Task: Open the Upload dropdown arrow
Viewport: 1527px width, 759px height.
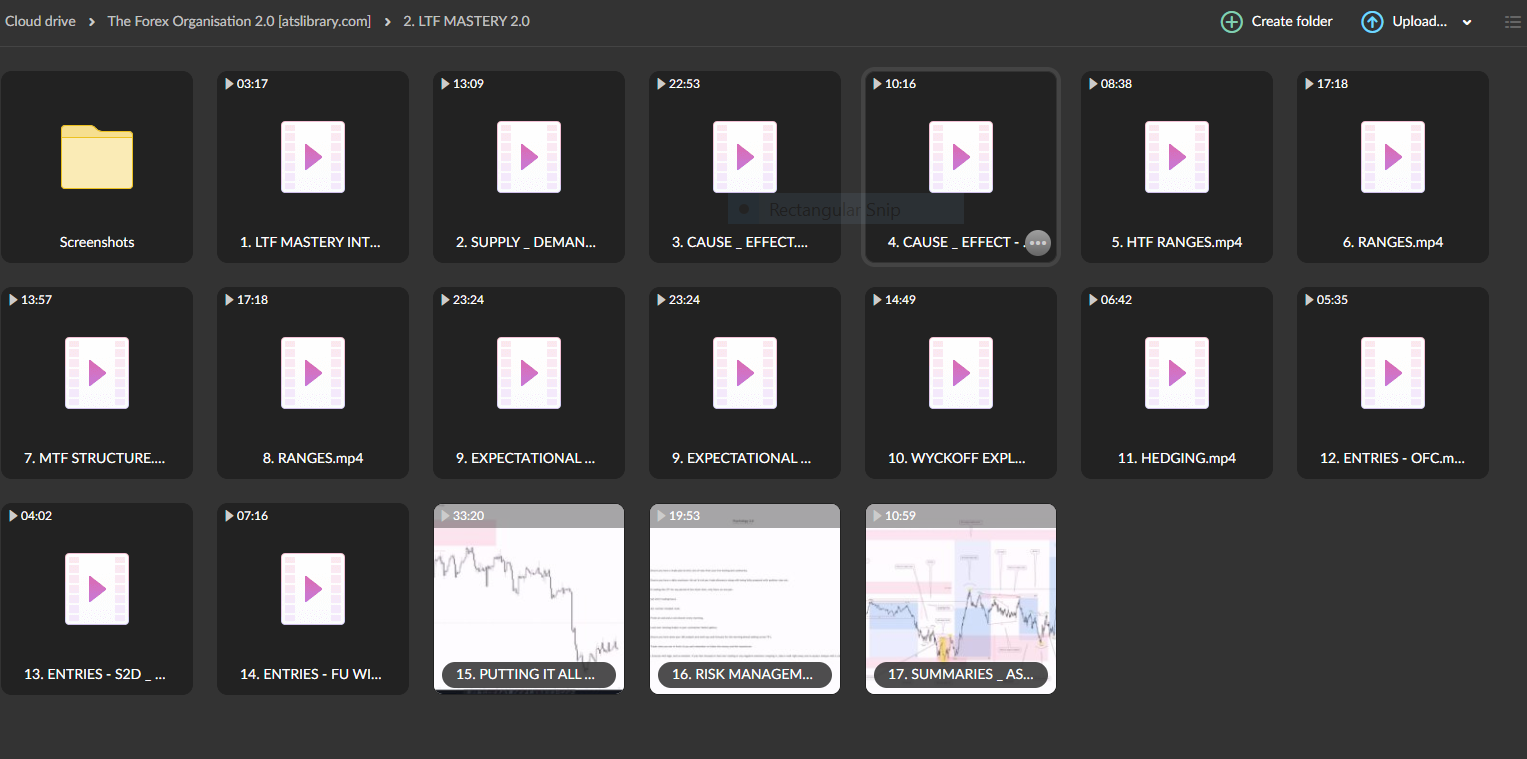Action: point(1467,23)
